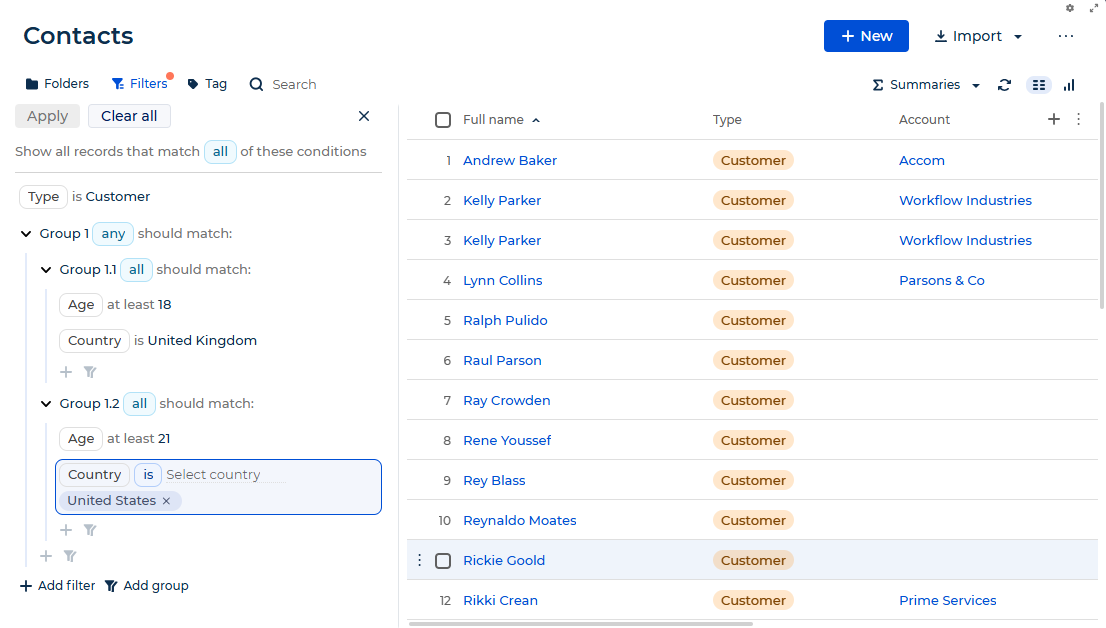
Task: Add a subgroup to Group 1
Action: [70, 556]
